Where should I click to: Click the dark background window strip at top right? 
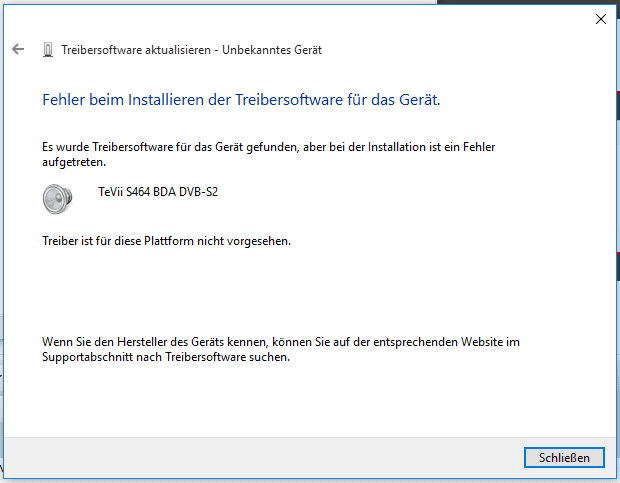(x=528, y=2)
